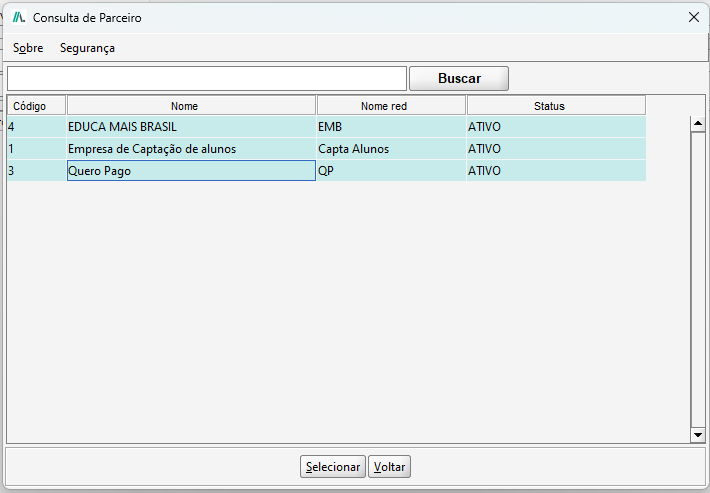Select the EDUCA MAIS BRASIL name cell

click(191, 127)
